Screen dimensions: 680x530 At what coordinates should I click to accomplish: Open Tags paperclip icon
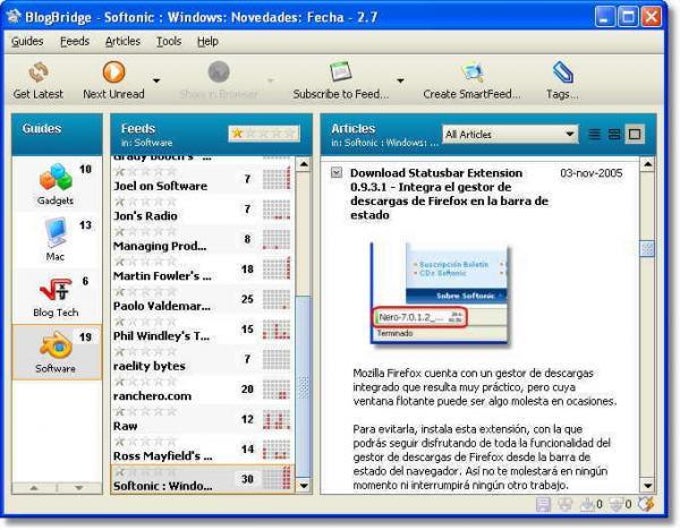pyautogui.click(x=563, y=72)
